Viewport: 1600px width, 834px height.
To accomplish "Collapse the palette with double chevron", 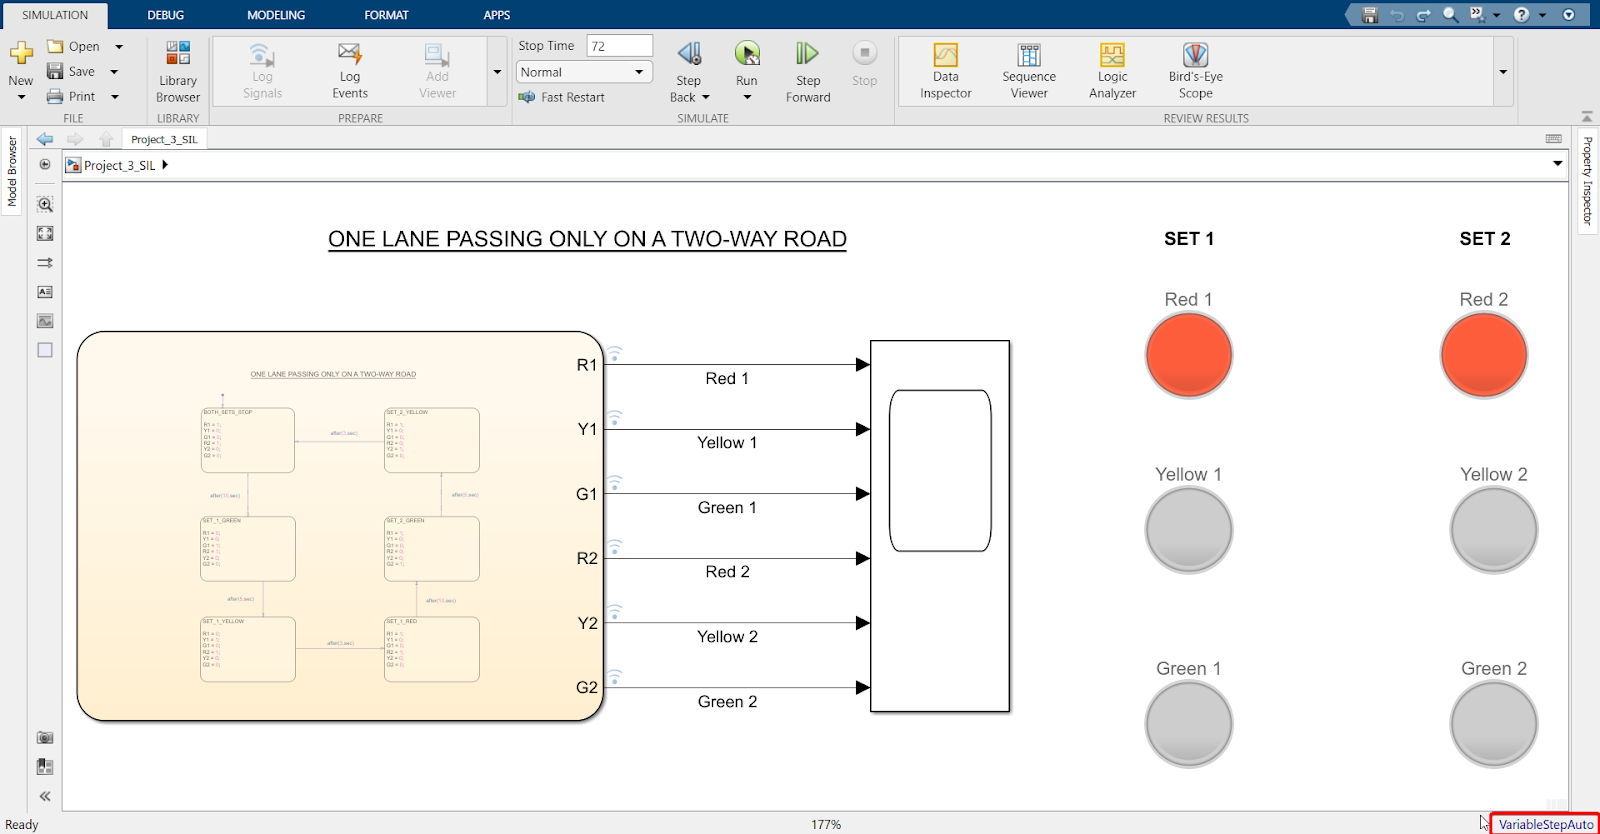I will coord(45,796).
